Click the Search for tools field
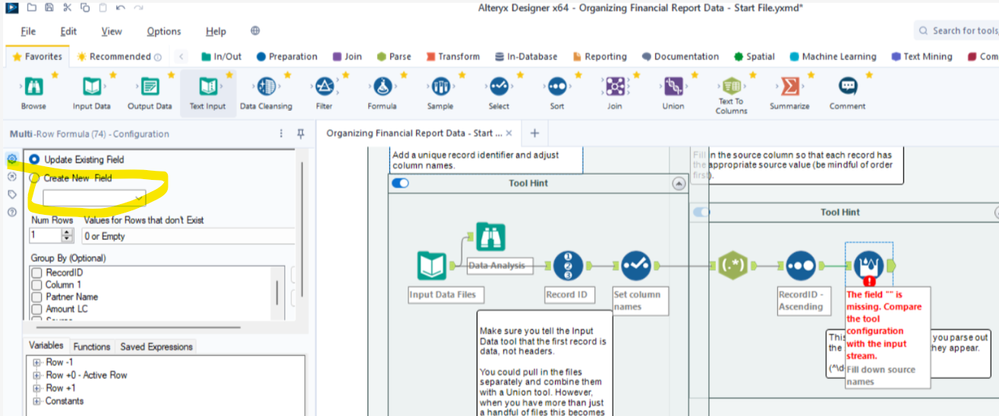The width and height of the screenshot is (999, 416). click(959, 31)
